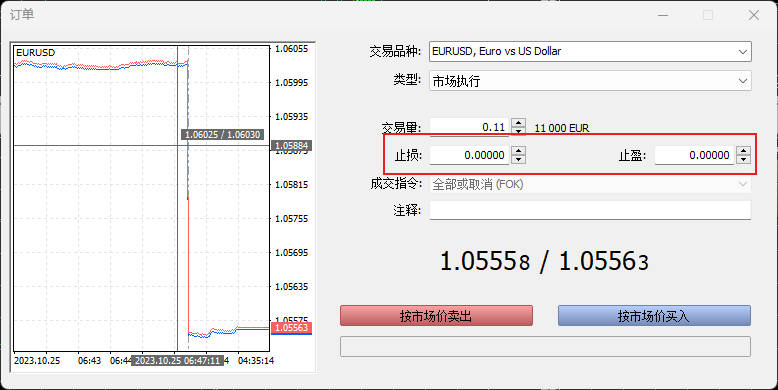Click the red 1.05563 current price tag

(x=292, y=327)
